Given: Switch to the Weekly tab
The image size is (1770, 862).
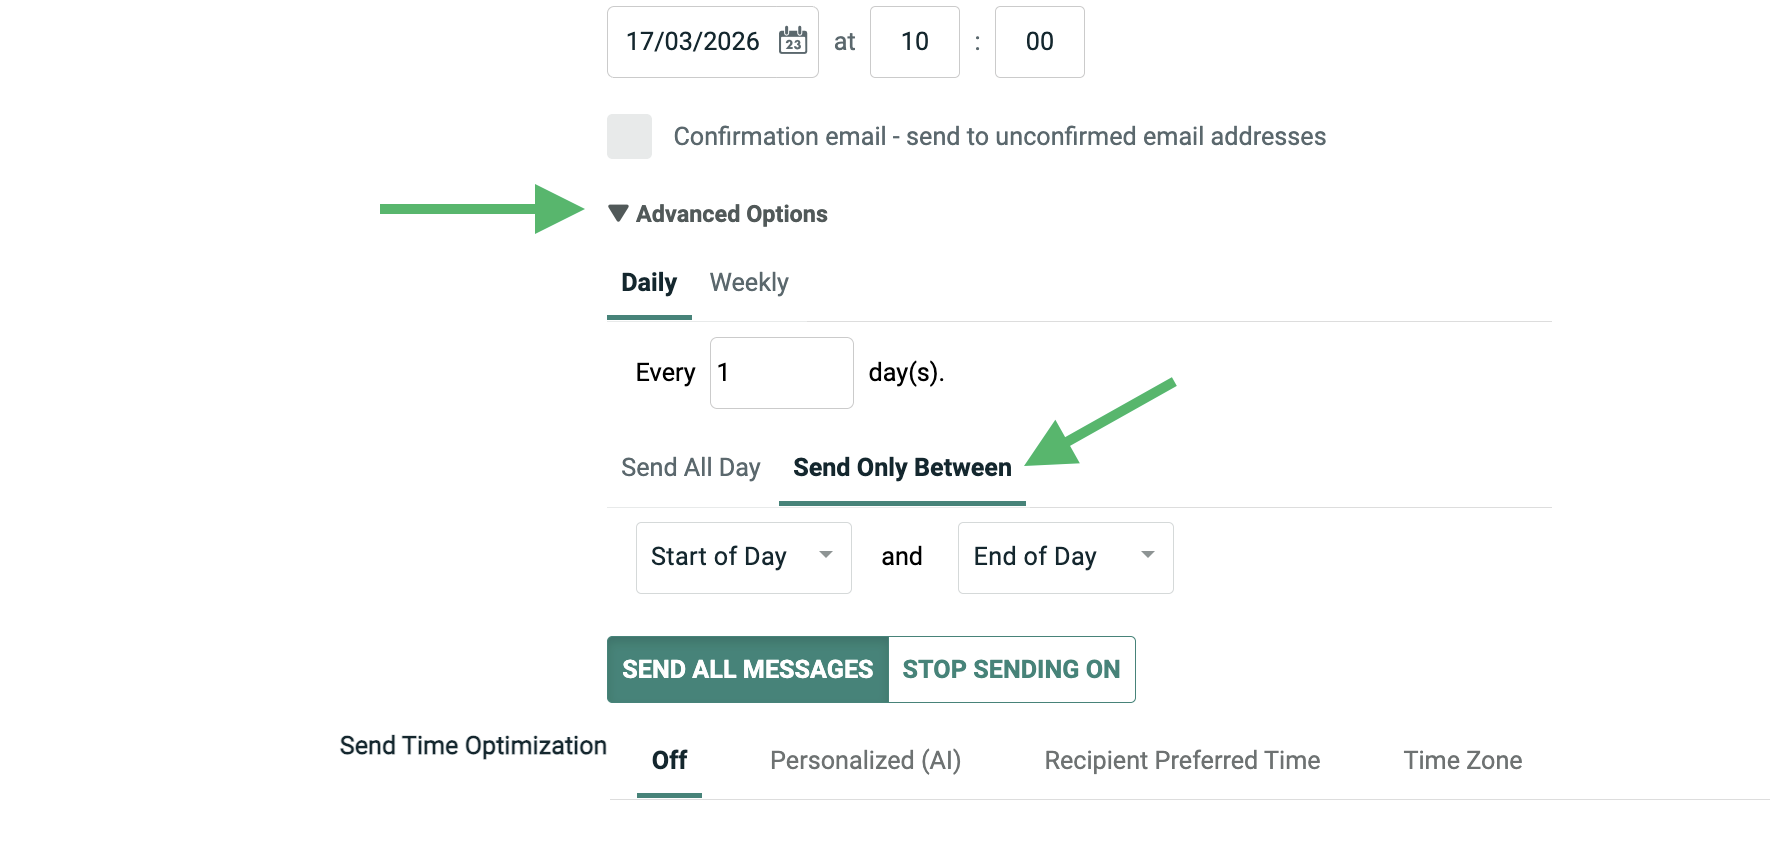Looking at the screenshot, I should (749, 283).
